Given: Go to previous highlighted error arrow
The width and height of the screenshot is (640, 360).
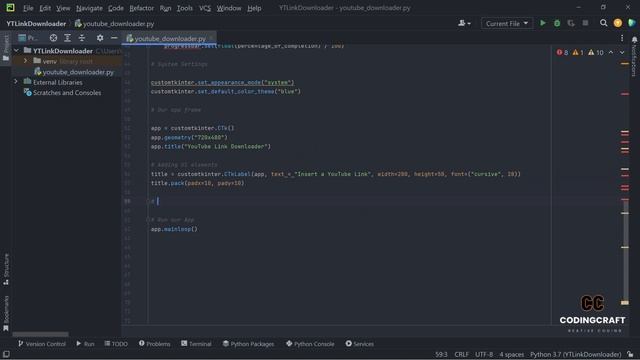Looking at the screenshot, I should coord(611,52).
